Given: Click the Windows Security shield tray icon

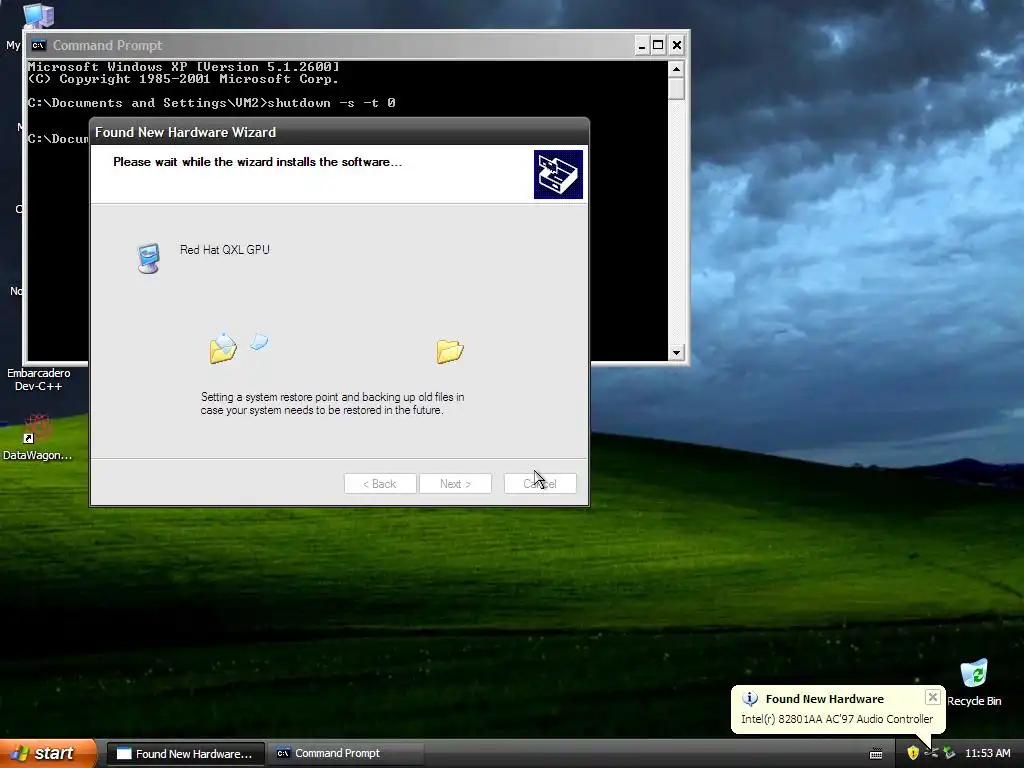Looking at the screenshot, I should tap(913, 753).
